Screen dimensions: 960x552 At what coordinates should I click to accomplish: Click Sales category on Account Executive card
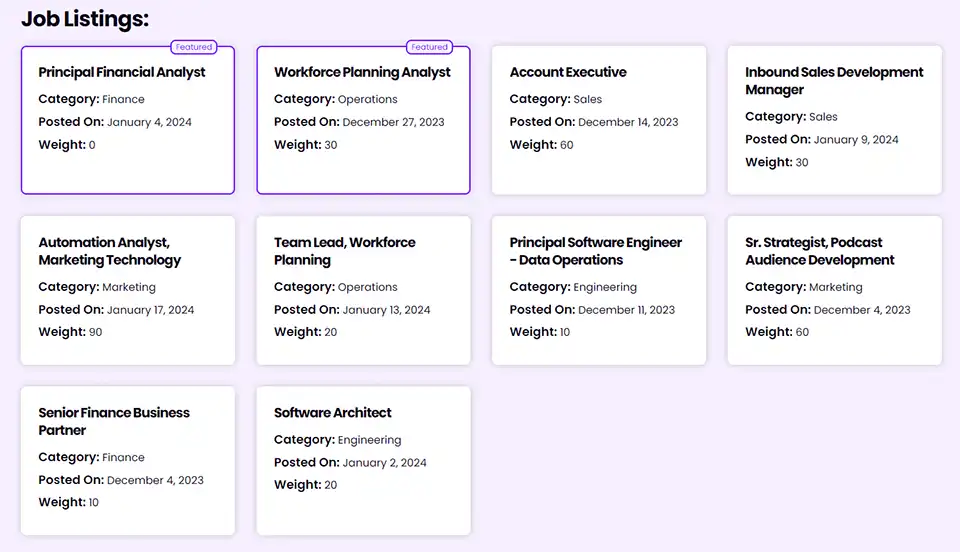click(588, 99)
